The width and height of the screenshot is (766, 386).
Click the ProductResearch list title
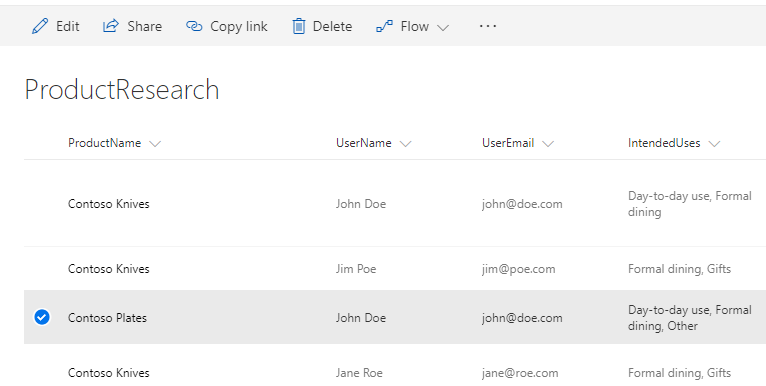coord(122,90)
